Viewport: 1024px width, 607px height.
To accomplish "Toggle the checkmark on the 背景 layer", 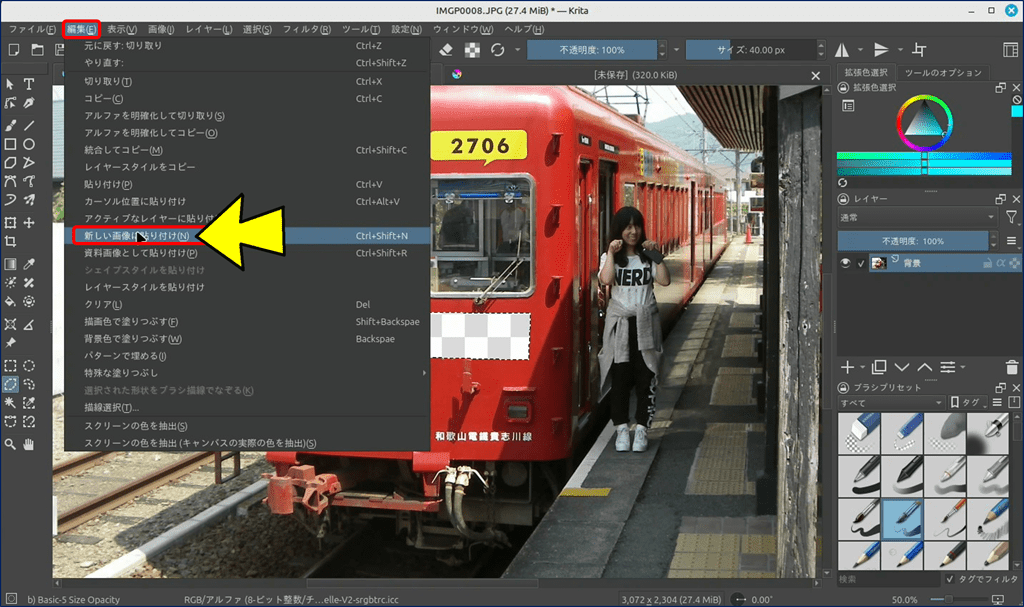I will [861, 263].
